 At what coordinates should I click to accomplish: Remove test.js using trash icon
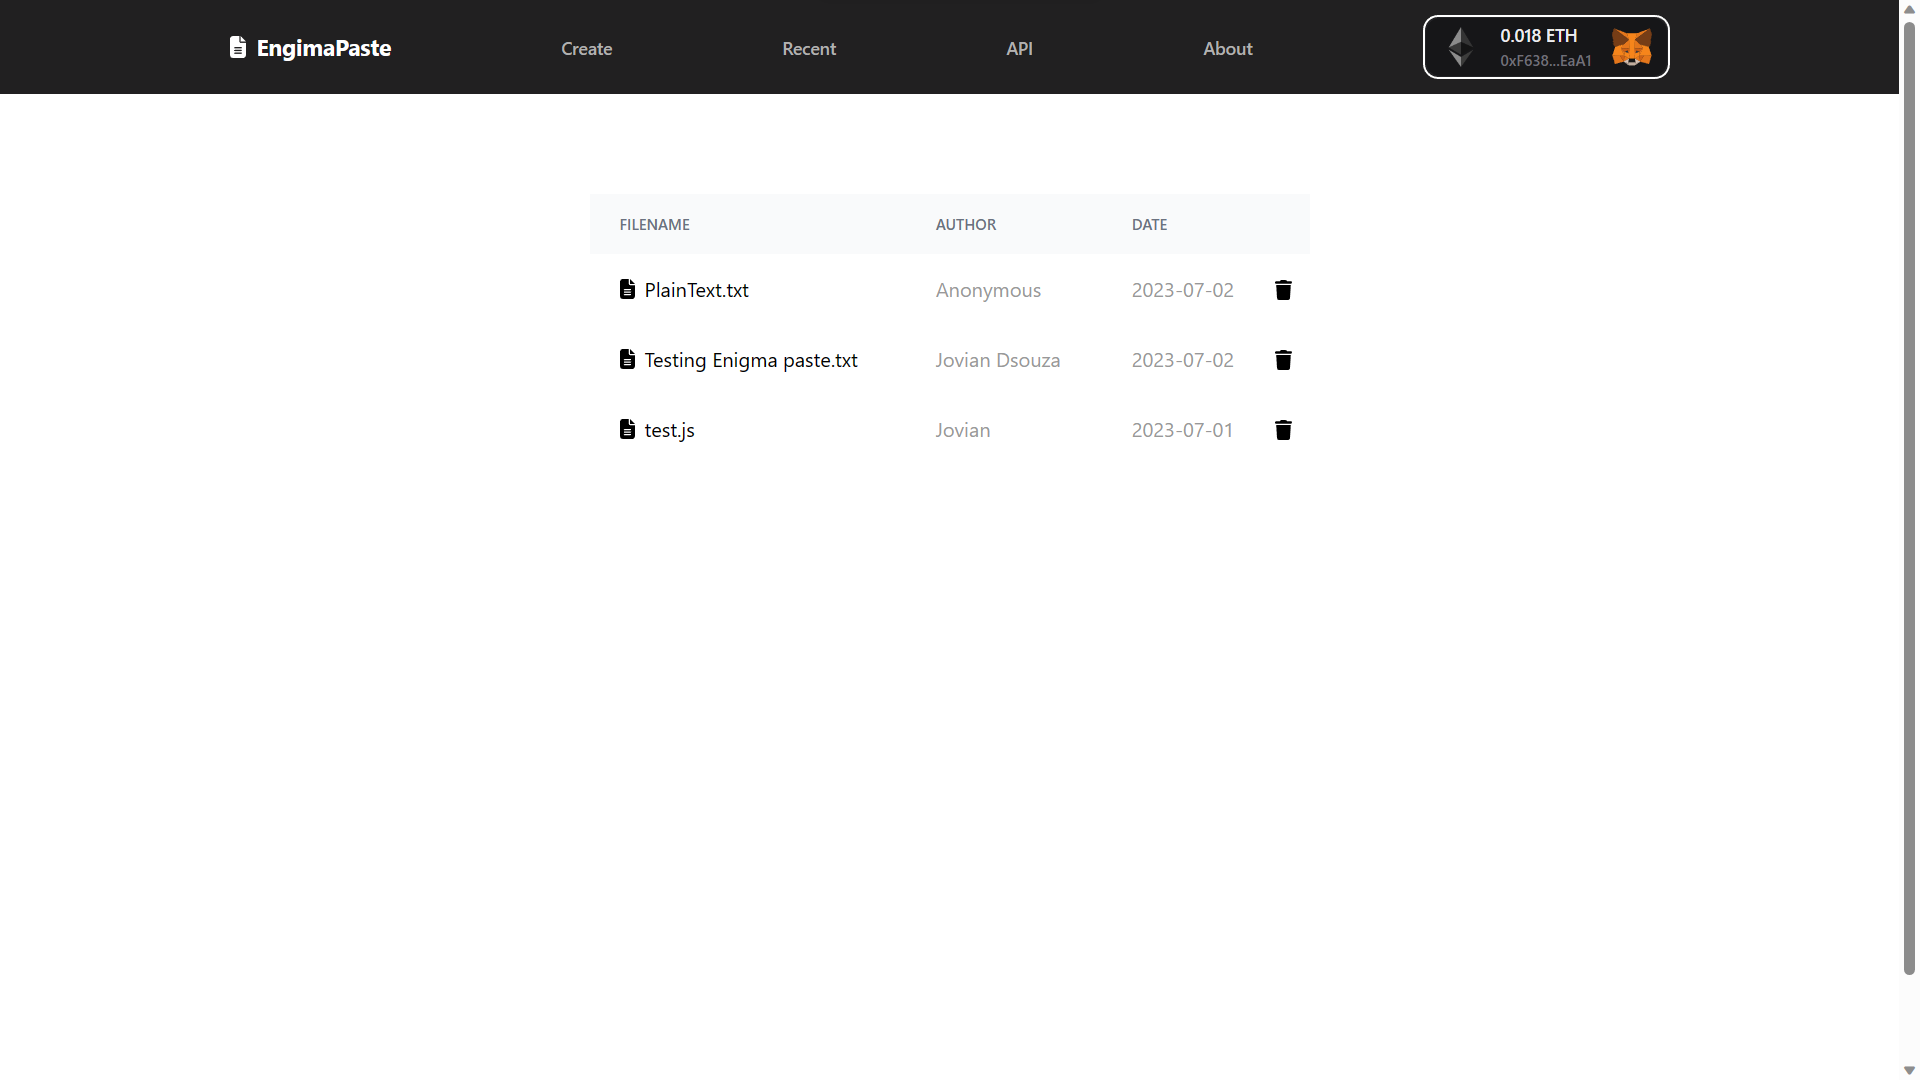pyautogui.click(x=1283, y=430)
